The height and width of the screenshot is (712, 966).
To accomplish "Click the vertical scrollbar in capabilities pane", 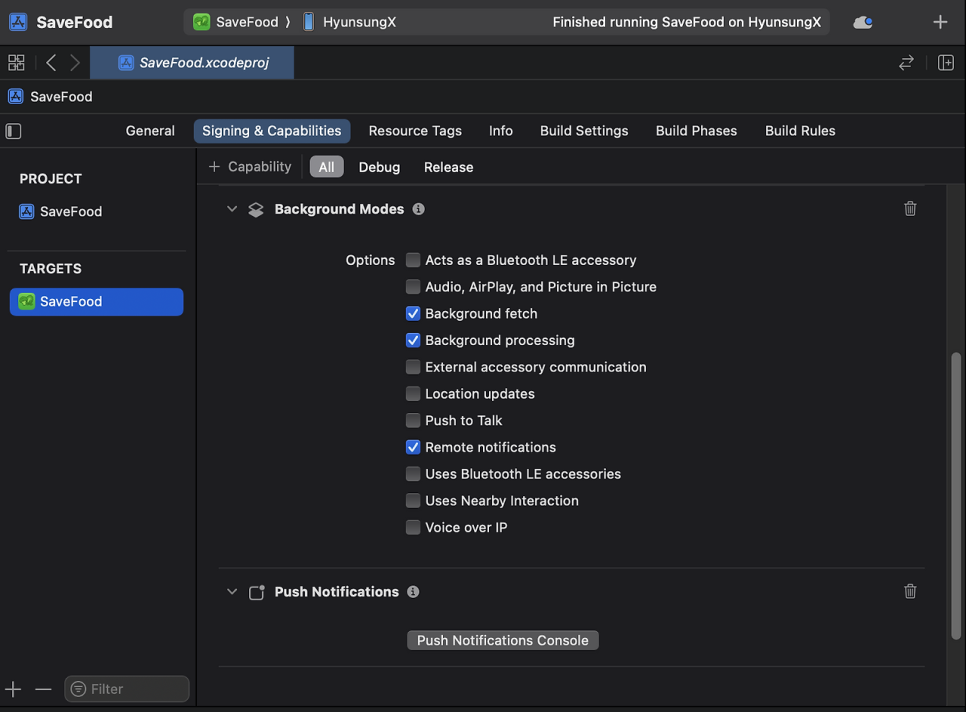I will click(956, 496).
